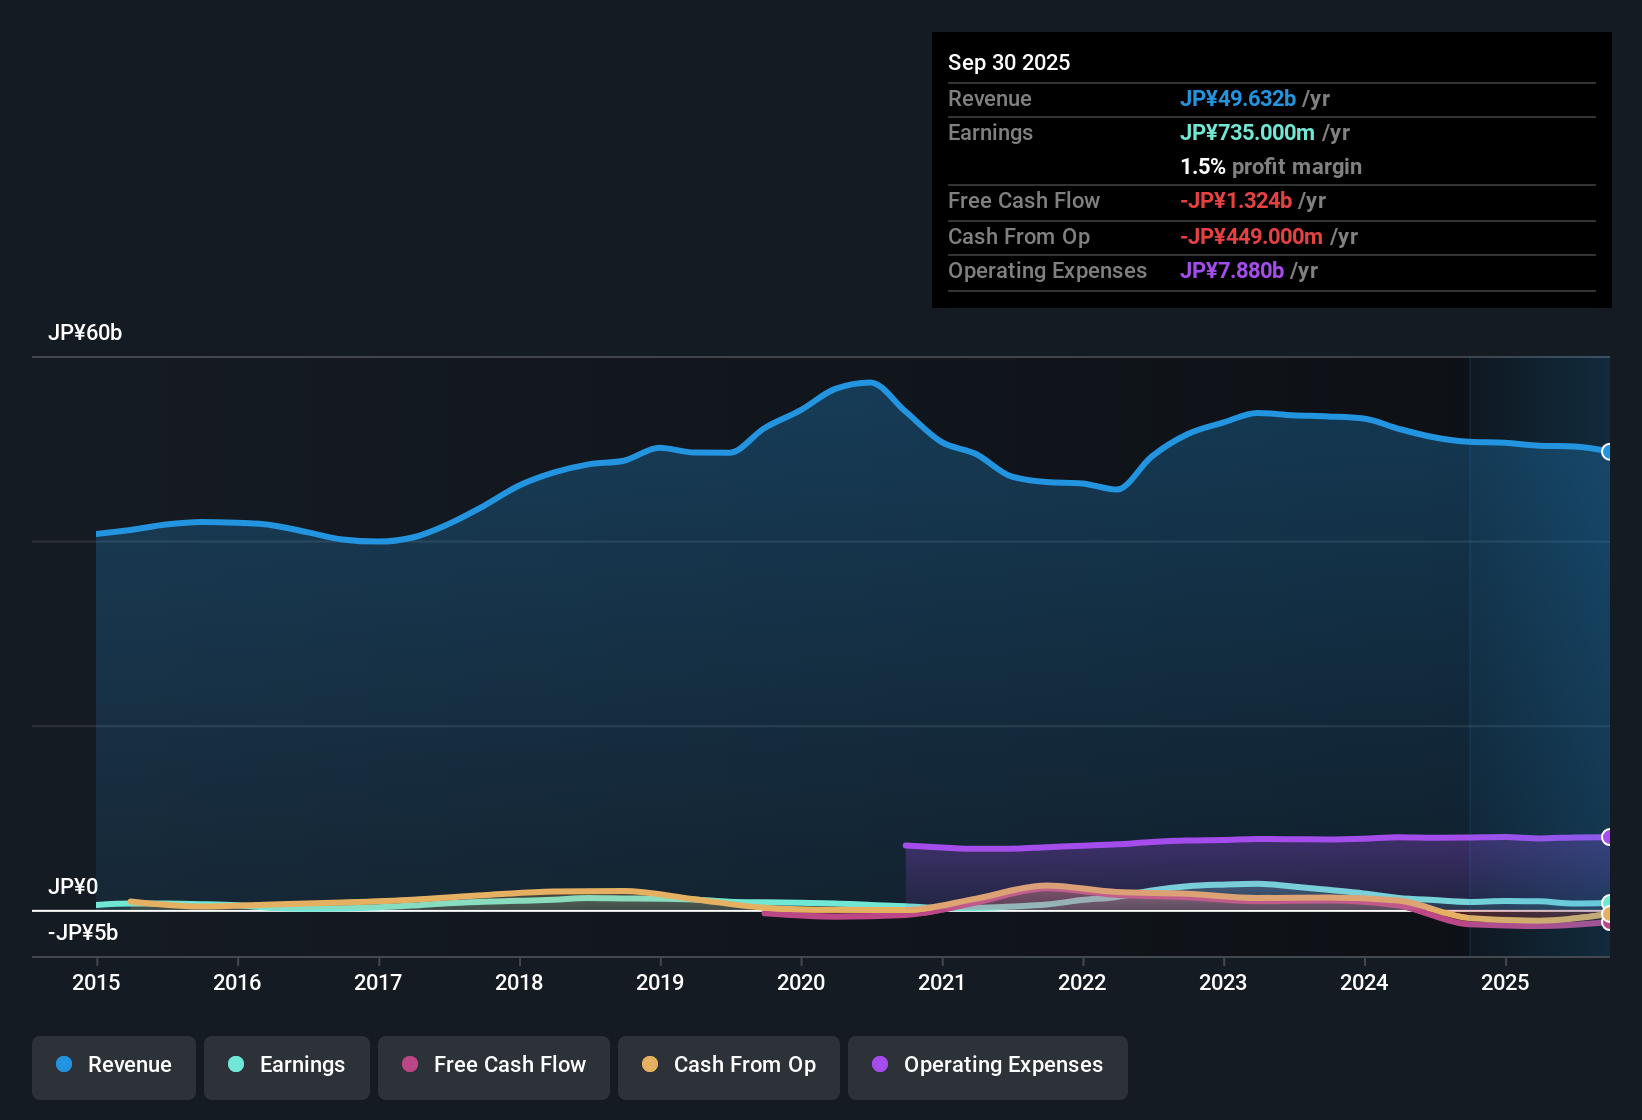This screenshot has width=1642, height=1120.
Task: Toggle the Free Cash Flow series off
Action: (x=493, y=1065)
